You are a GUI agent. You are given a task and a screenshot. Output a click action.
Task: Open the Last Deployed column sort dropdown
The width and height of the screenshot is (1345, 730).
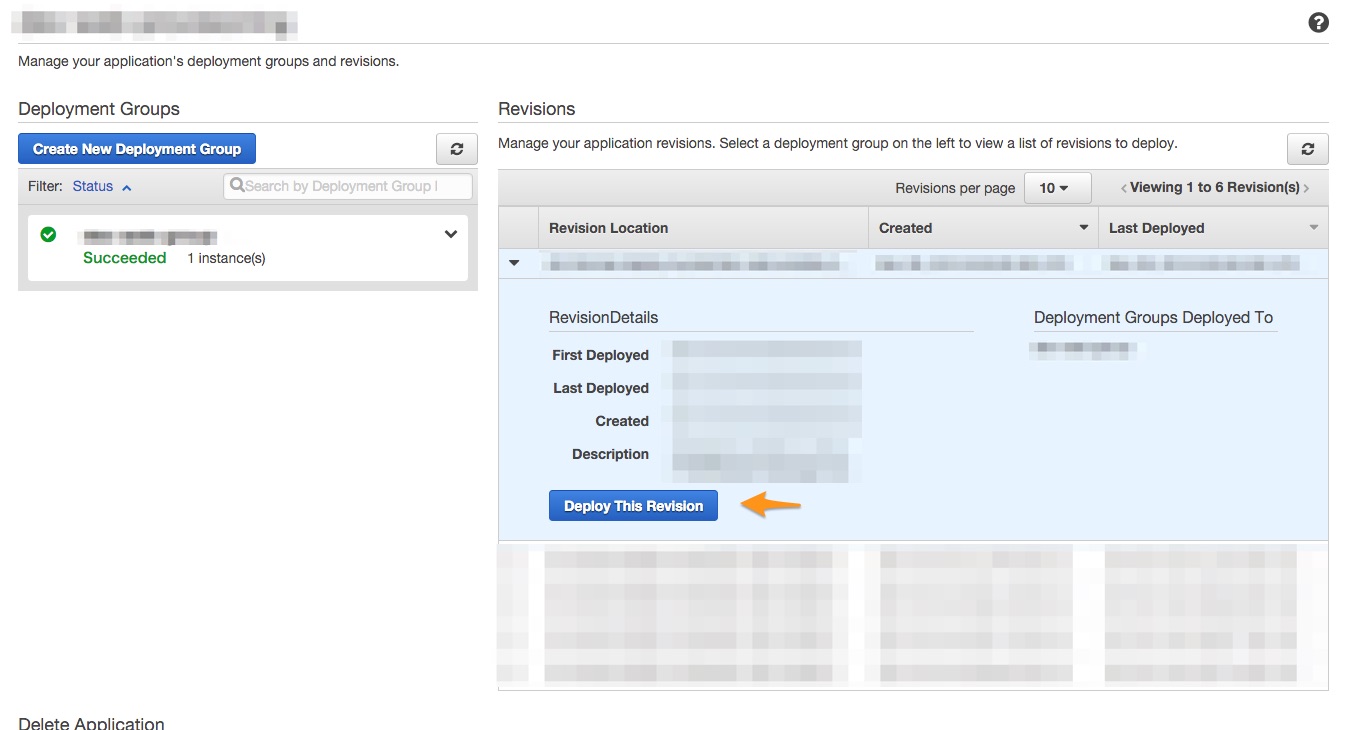point(1314,227)
